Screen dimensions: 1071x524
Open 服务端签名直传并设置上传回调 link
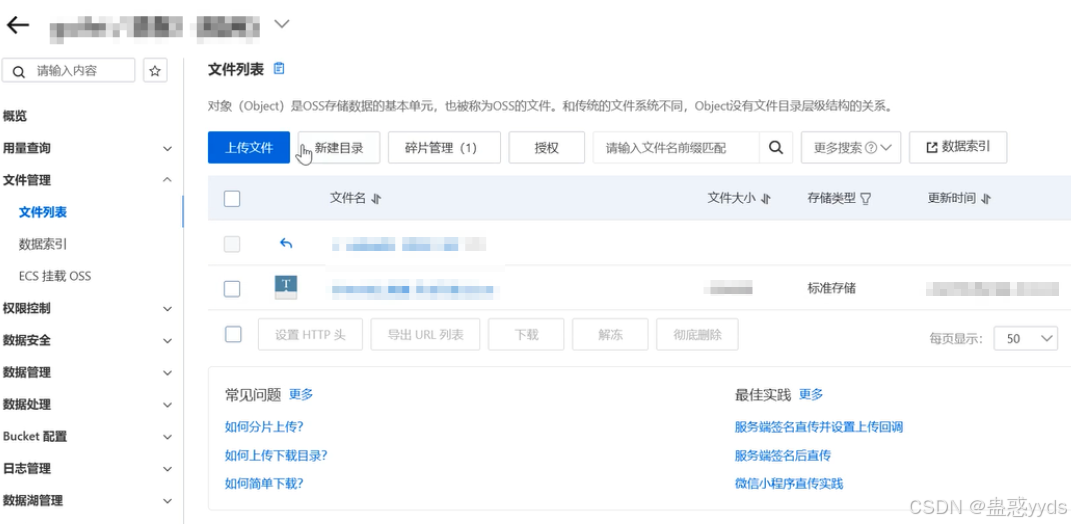pos(819,427)
